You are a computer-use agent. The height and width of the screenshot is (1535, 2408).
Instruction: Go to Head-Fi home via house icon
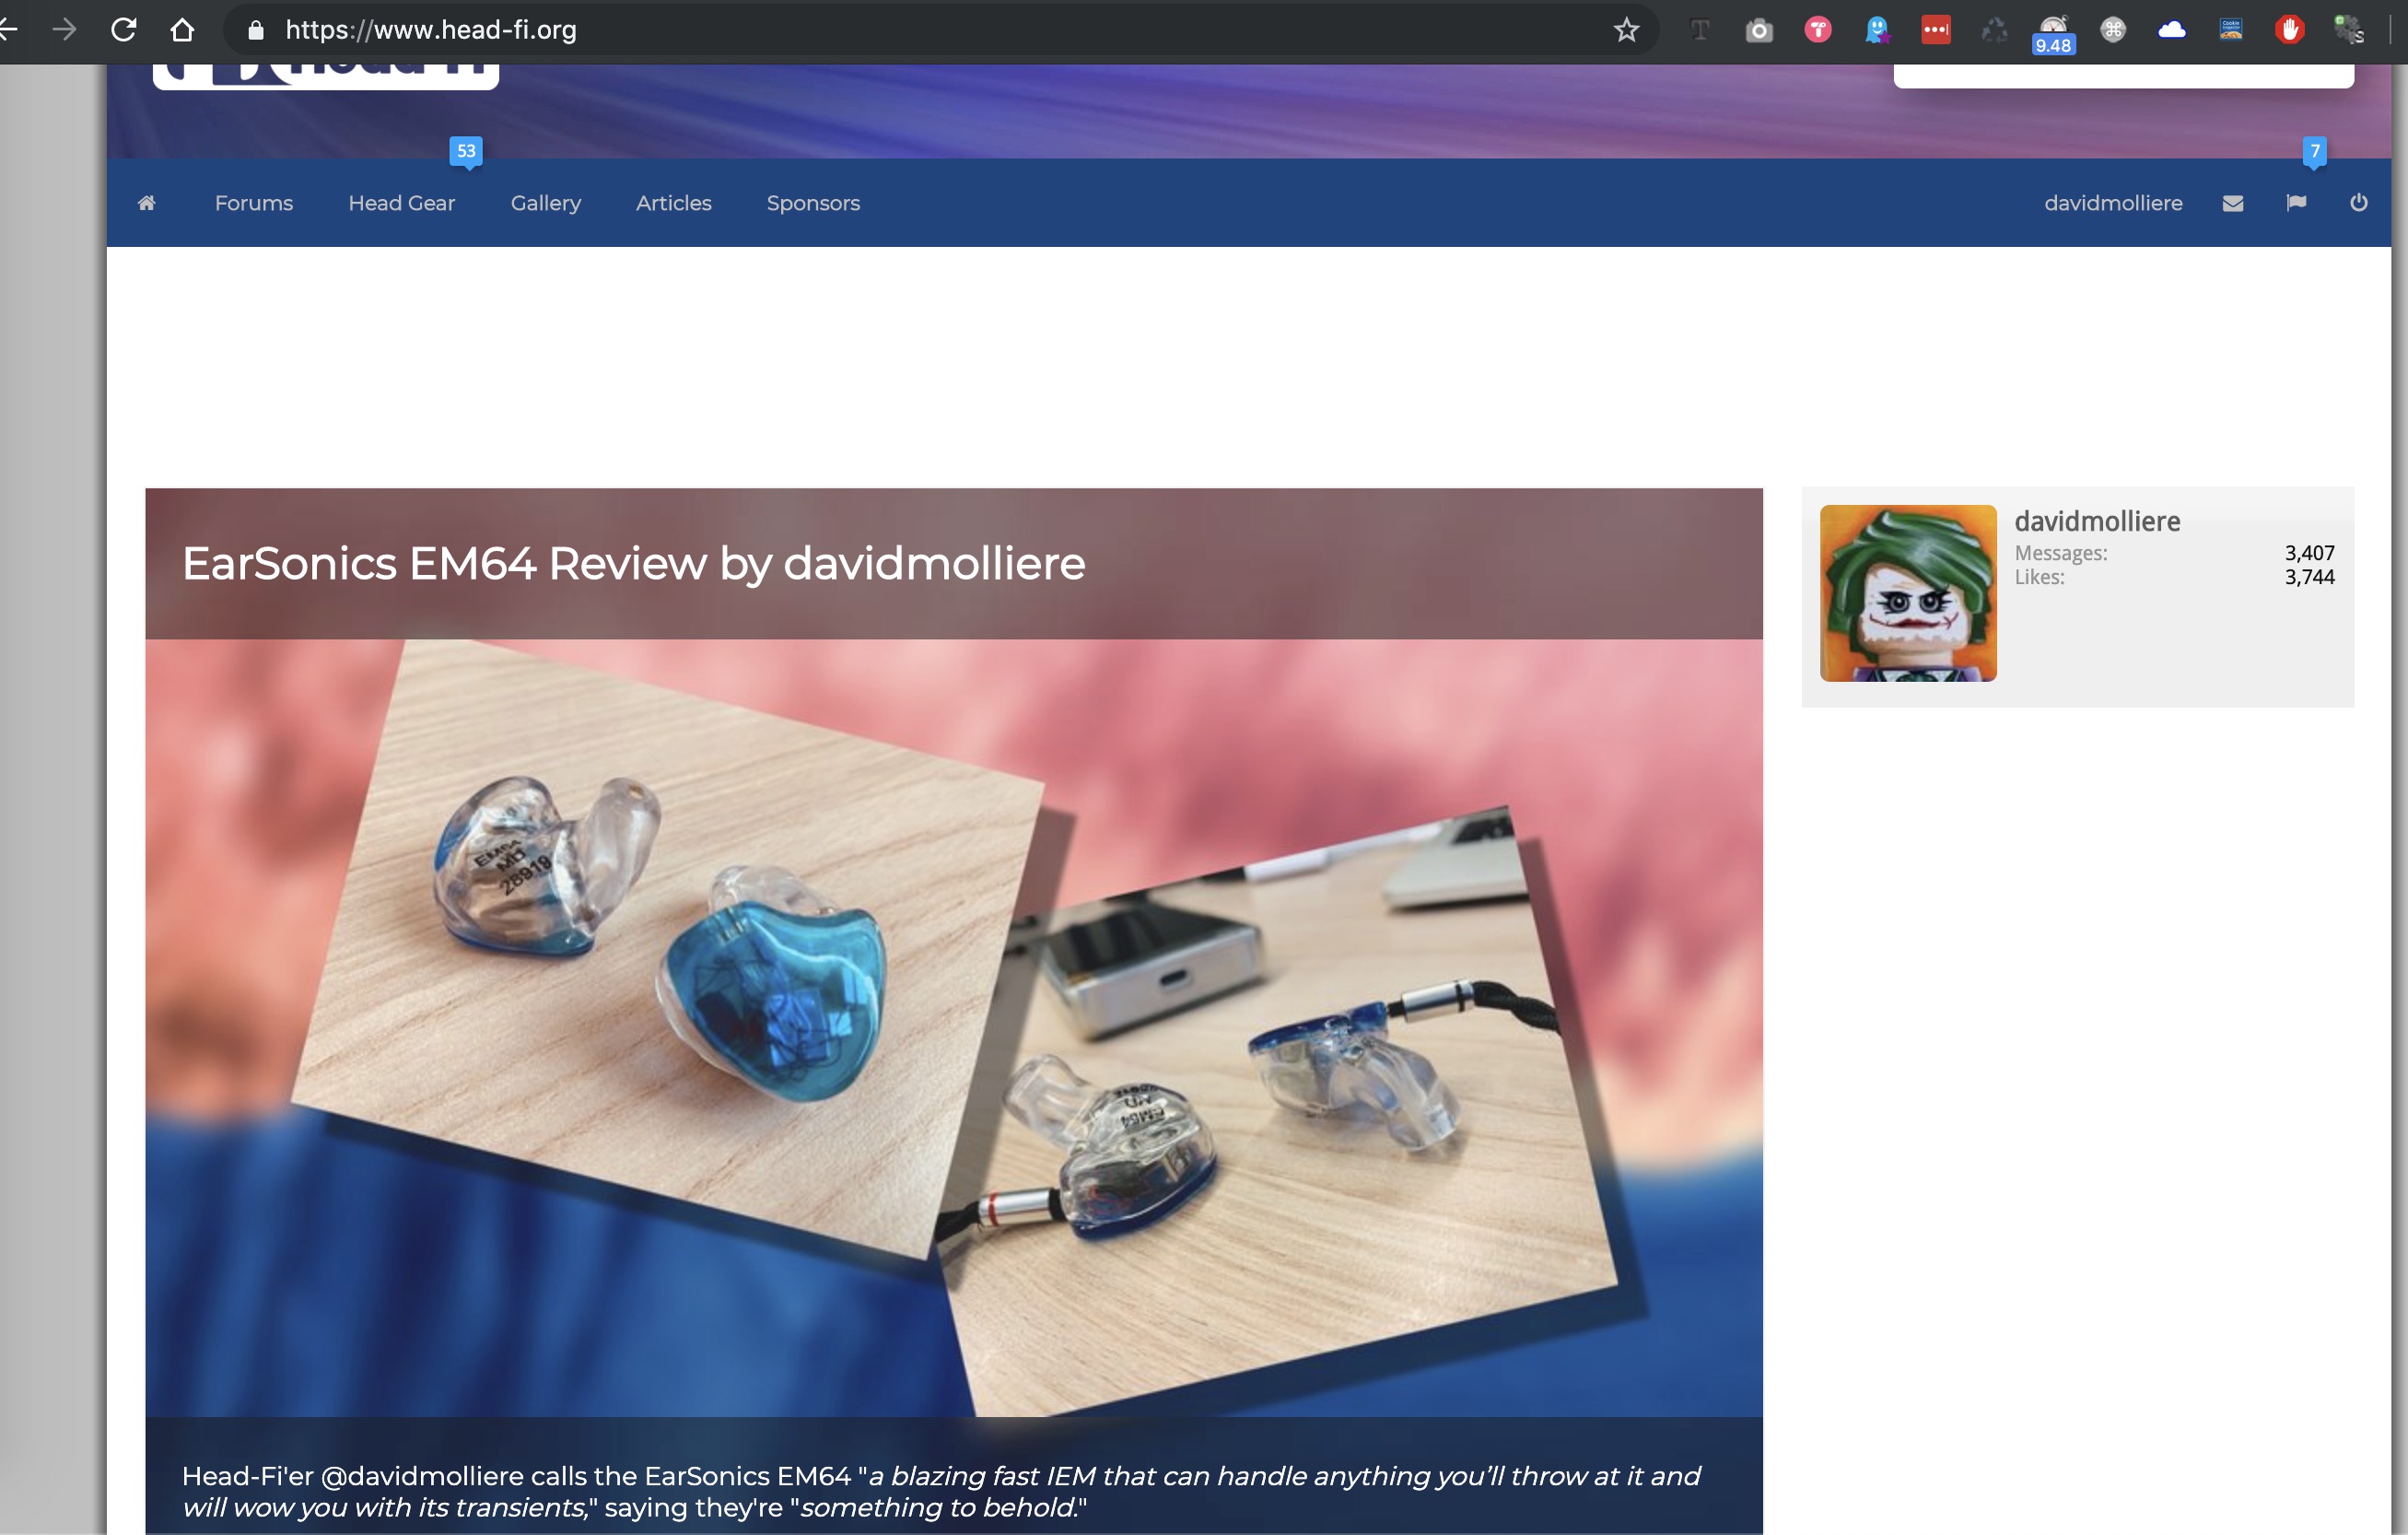click(147, 203)
